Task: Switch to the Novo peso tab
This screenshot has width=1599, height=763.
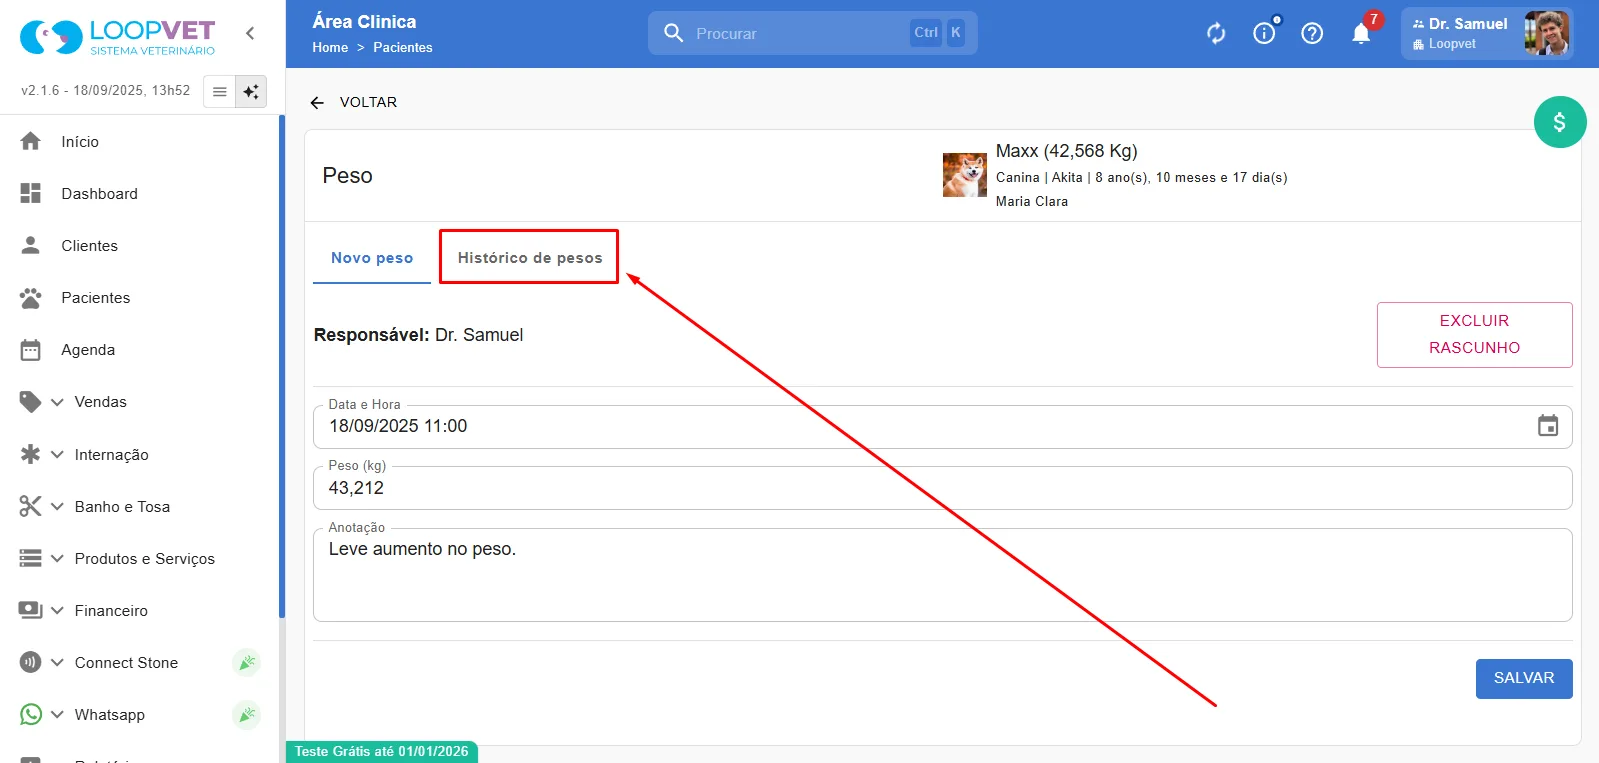Action: point(372,258)
